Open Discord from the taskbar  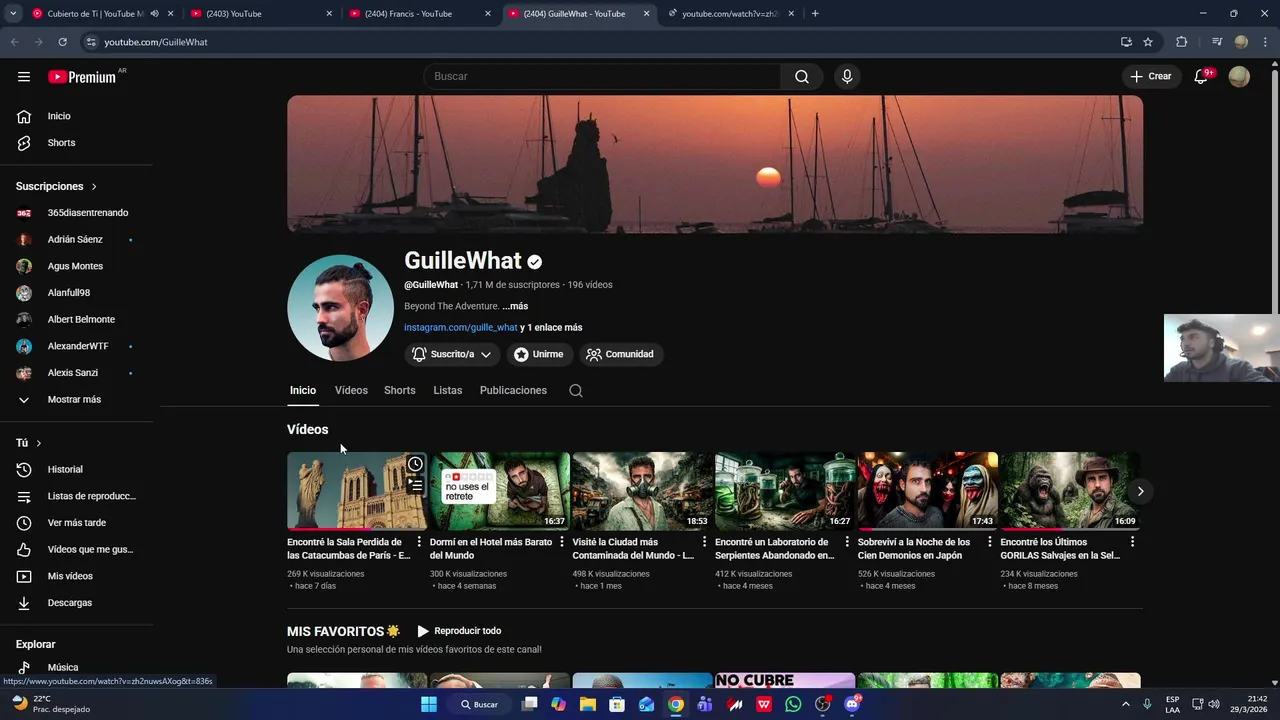(852, 704)
